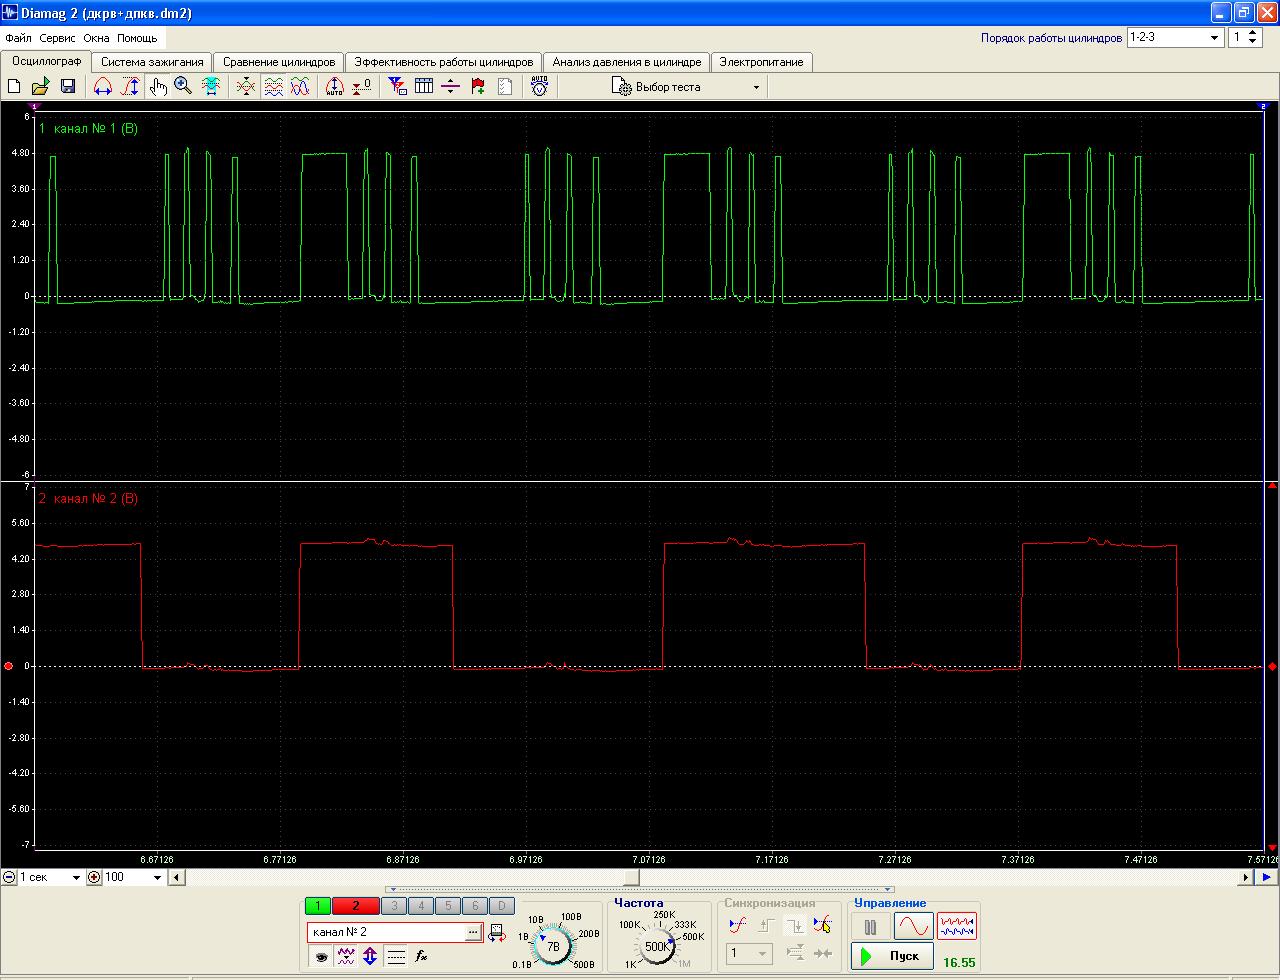Select horizontal measurement cursor tool
Image resolution: width=1280 pixels, height=980 pixels.
click(102, 87)
